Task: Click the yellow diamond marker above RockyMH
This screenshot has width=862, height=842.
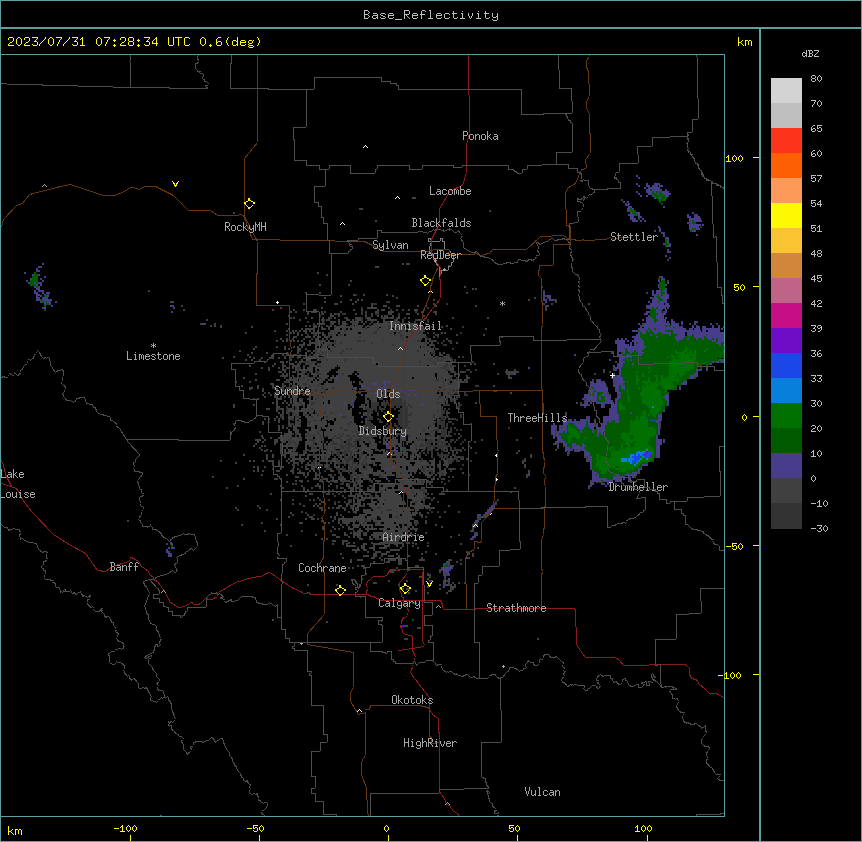Action: (x=250, y=204)
